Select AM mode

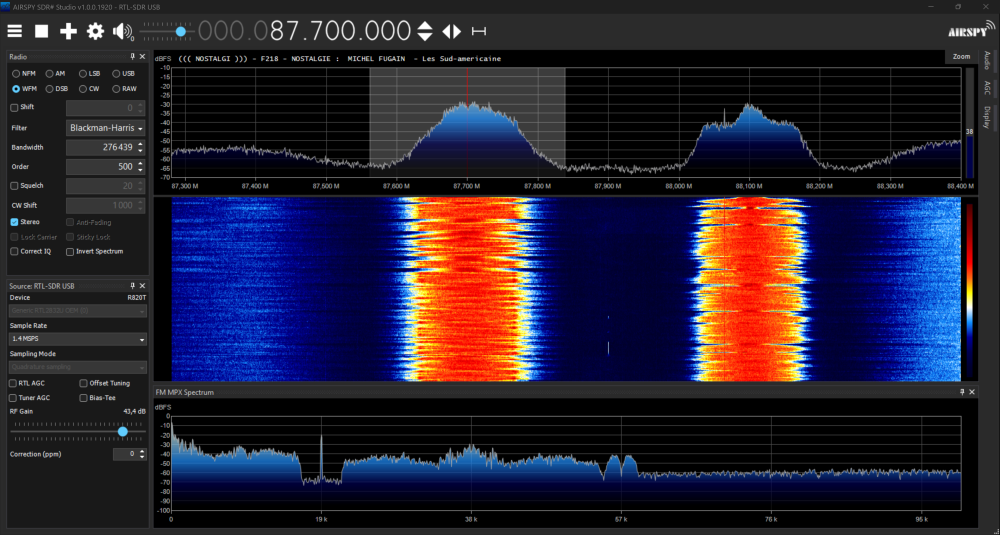coord(55,74)
